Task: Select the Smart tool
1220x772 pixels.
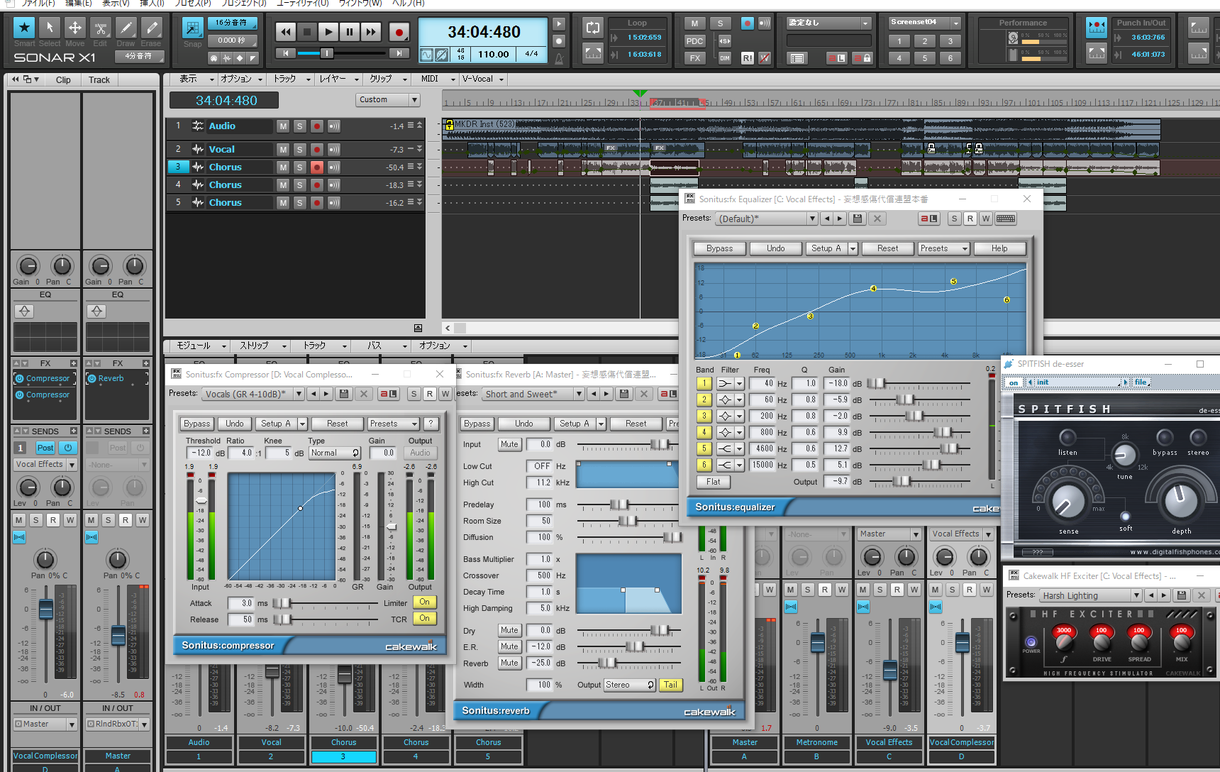Action: [x=24, y=28]
